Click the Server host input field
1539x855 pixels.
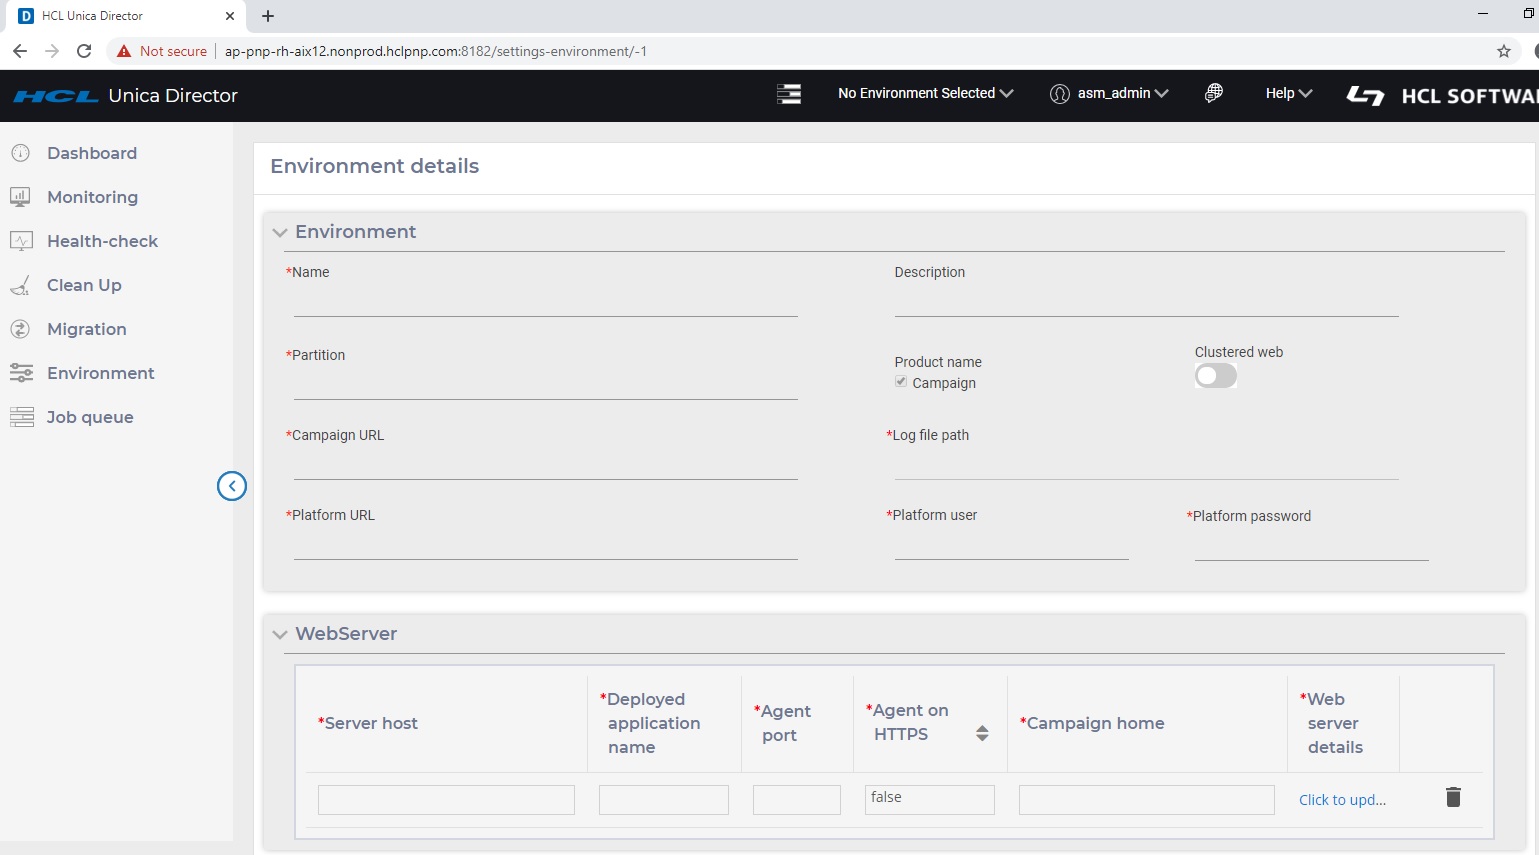coord(446,800)
